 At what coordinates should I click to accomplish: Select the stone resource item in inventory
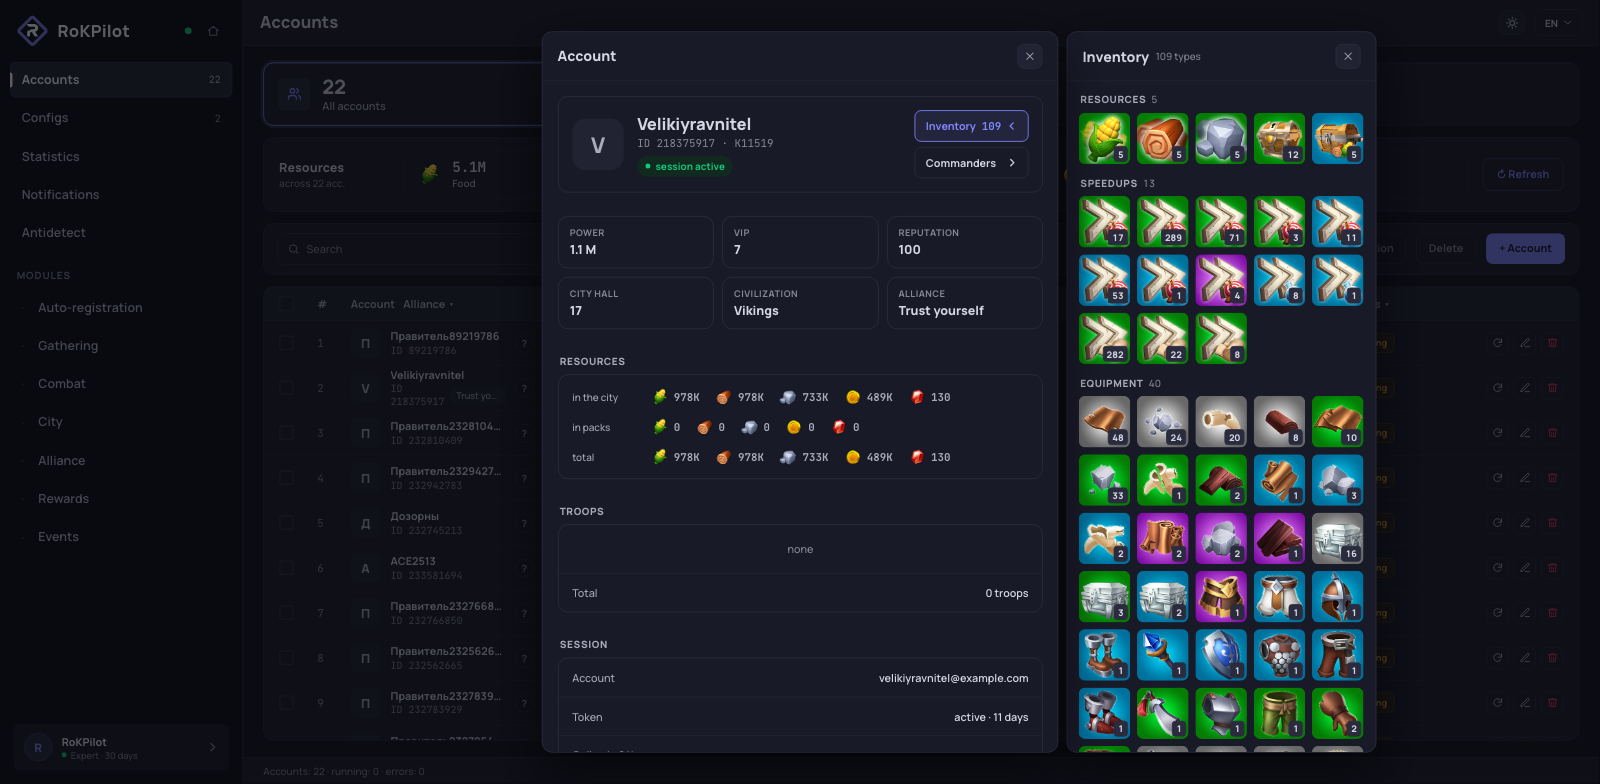(x=1221, y=138)
